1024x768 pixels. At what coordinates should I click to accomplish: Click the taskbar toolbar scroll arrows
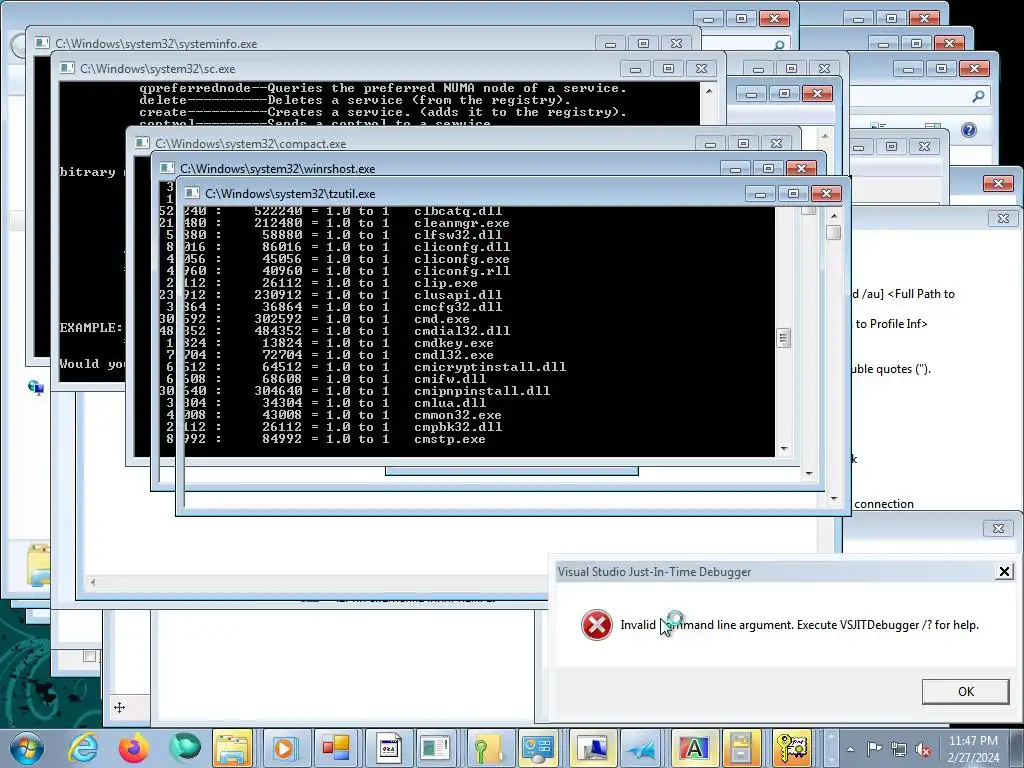pos(830,748)
